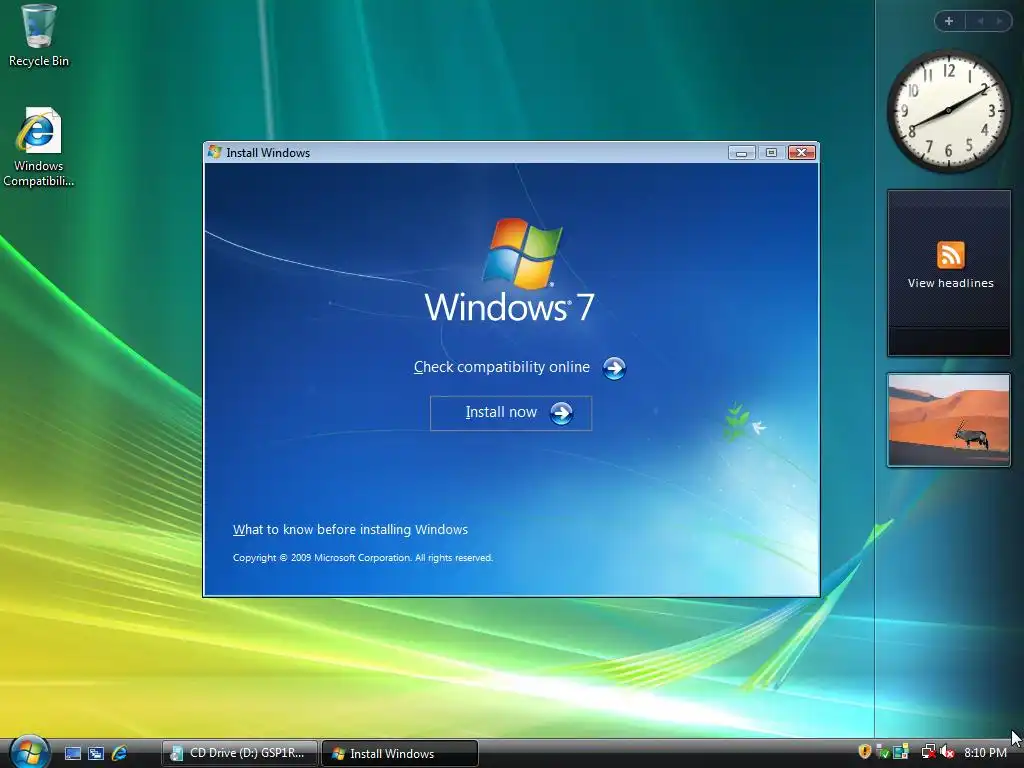The image size is (1024, 768).
Task: Minimize the Install Windows window
Action: 741,152
